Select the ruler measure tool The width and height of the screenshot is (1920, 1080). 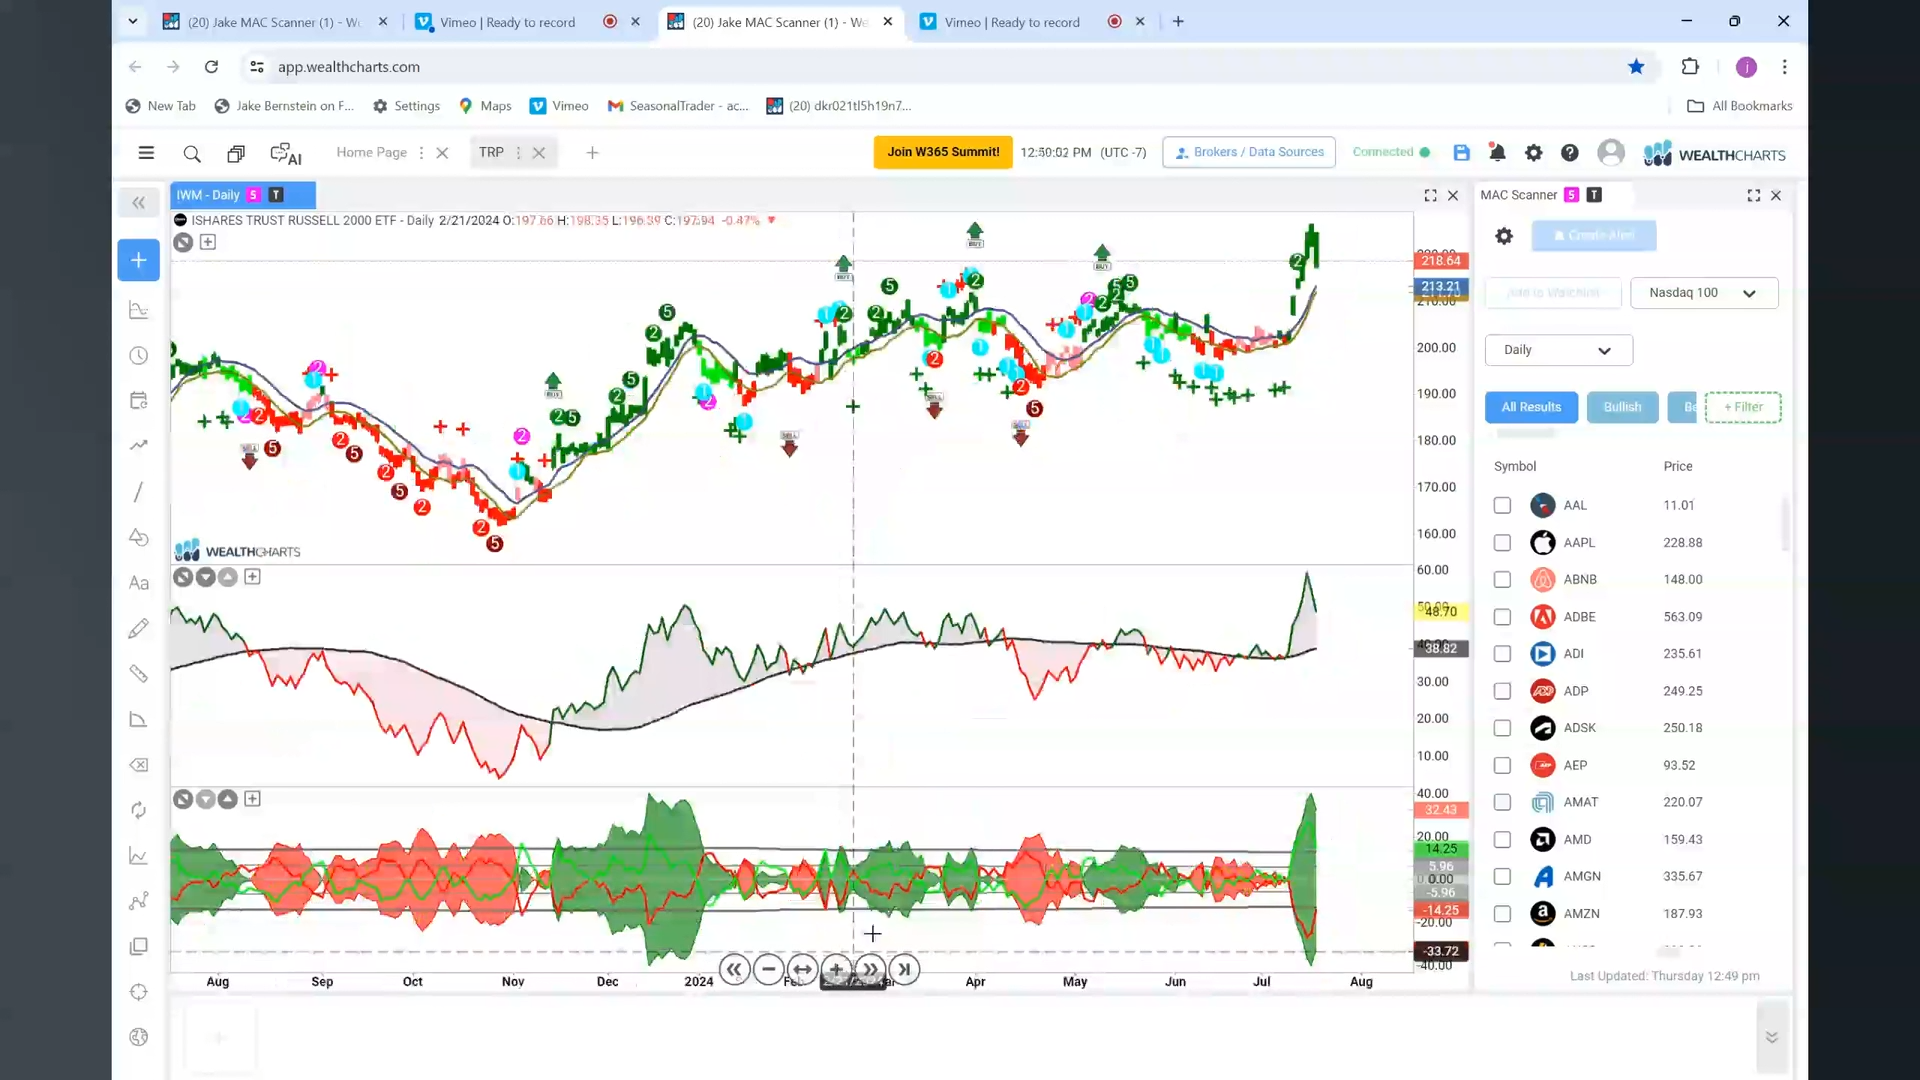pos(139,674)
